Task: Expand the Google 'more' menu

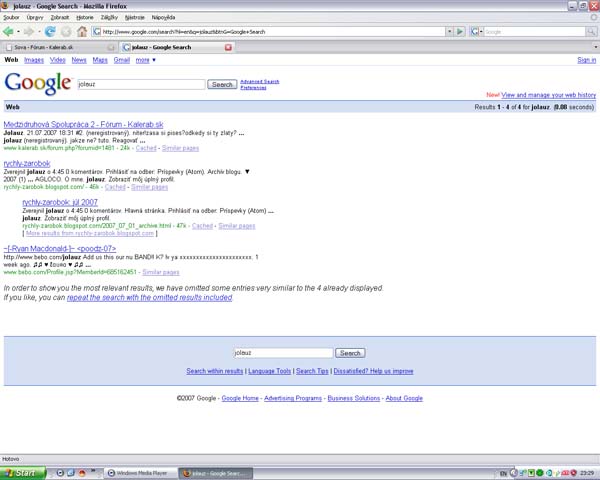Action: [146, 60]
